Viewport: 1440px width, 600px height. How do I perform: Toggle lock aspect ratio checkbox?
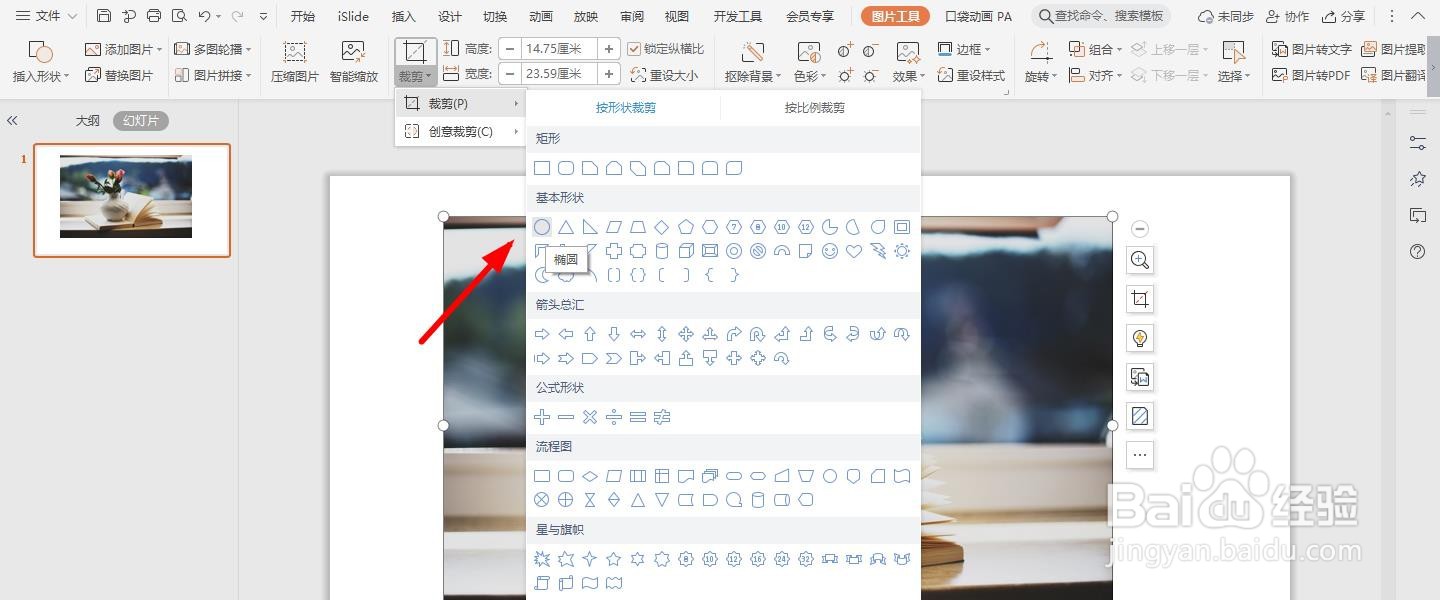(634, 49)
